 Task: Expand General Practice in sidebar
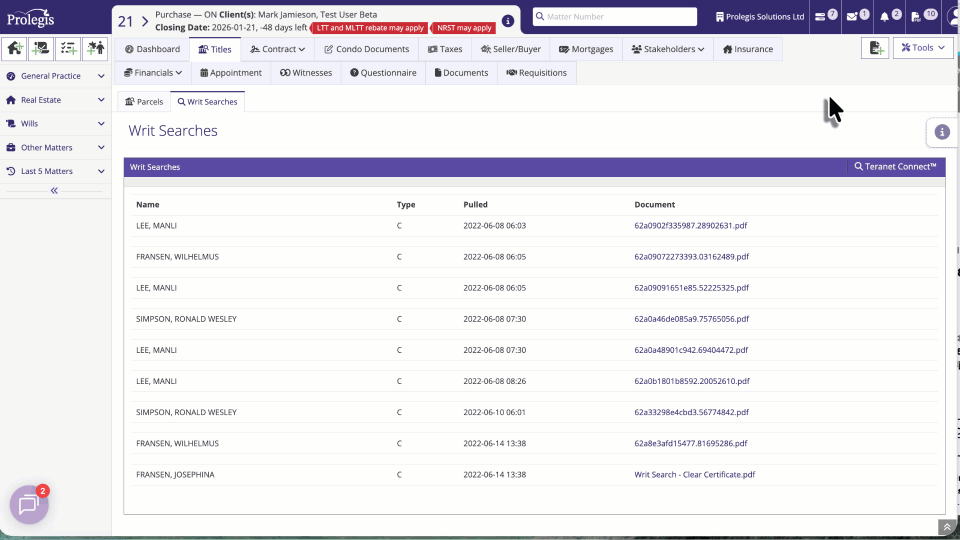point(55,76)
